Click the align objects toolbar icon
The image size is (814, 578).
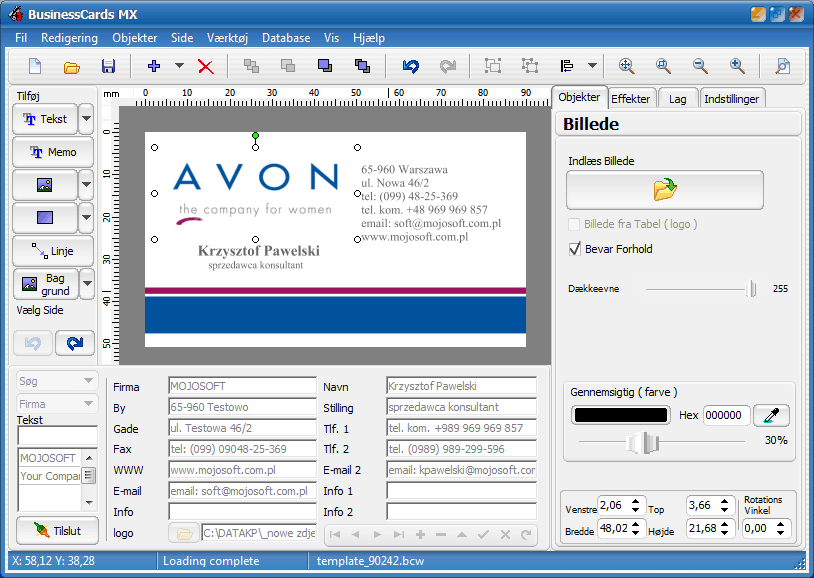[x=567, y=66]
